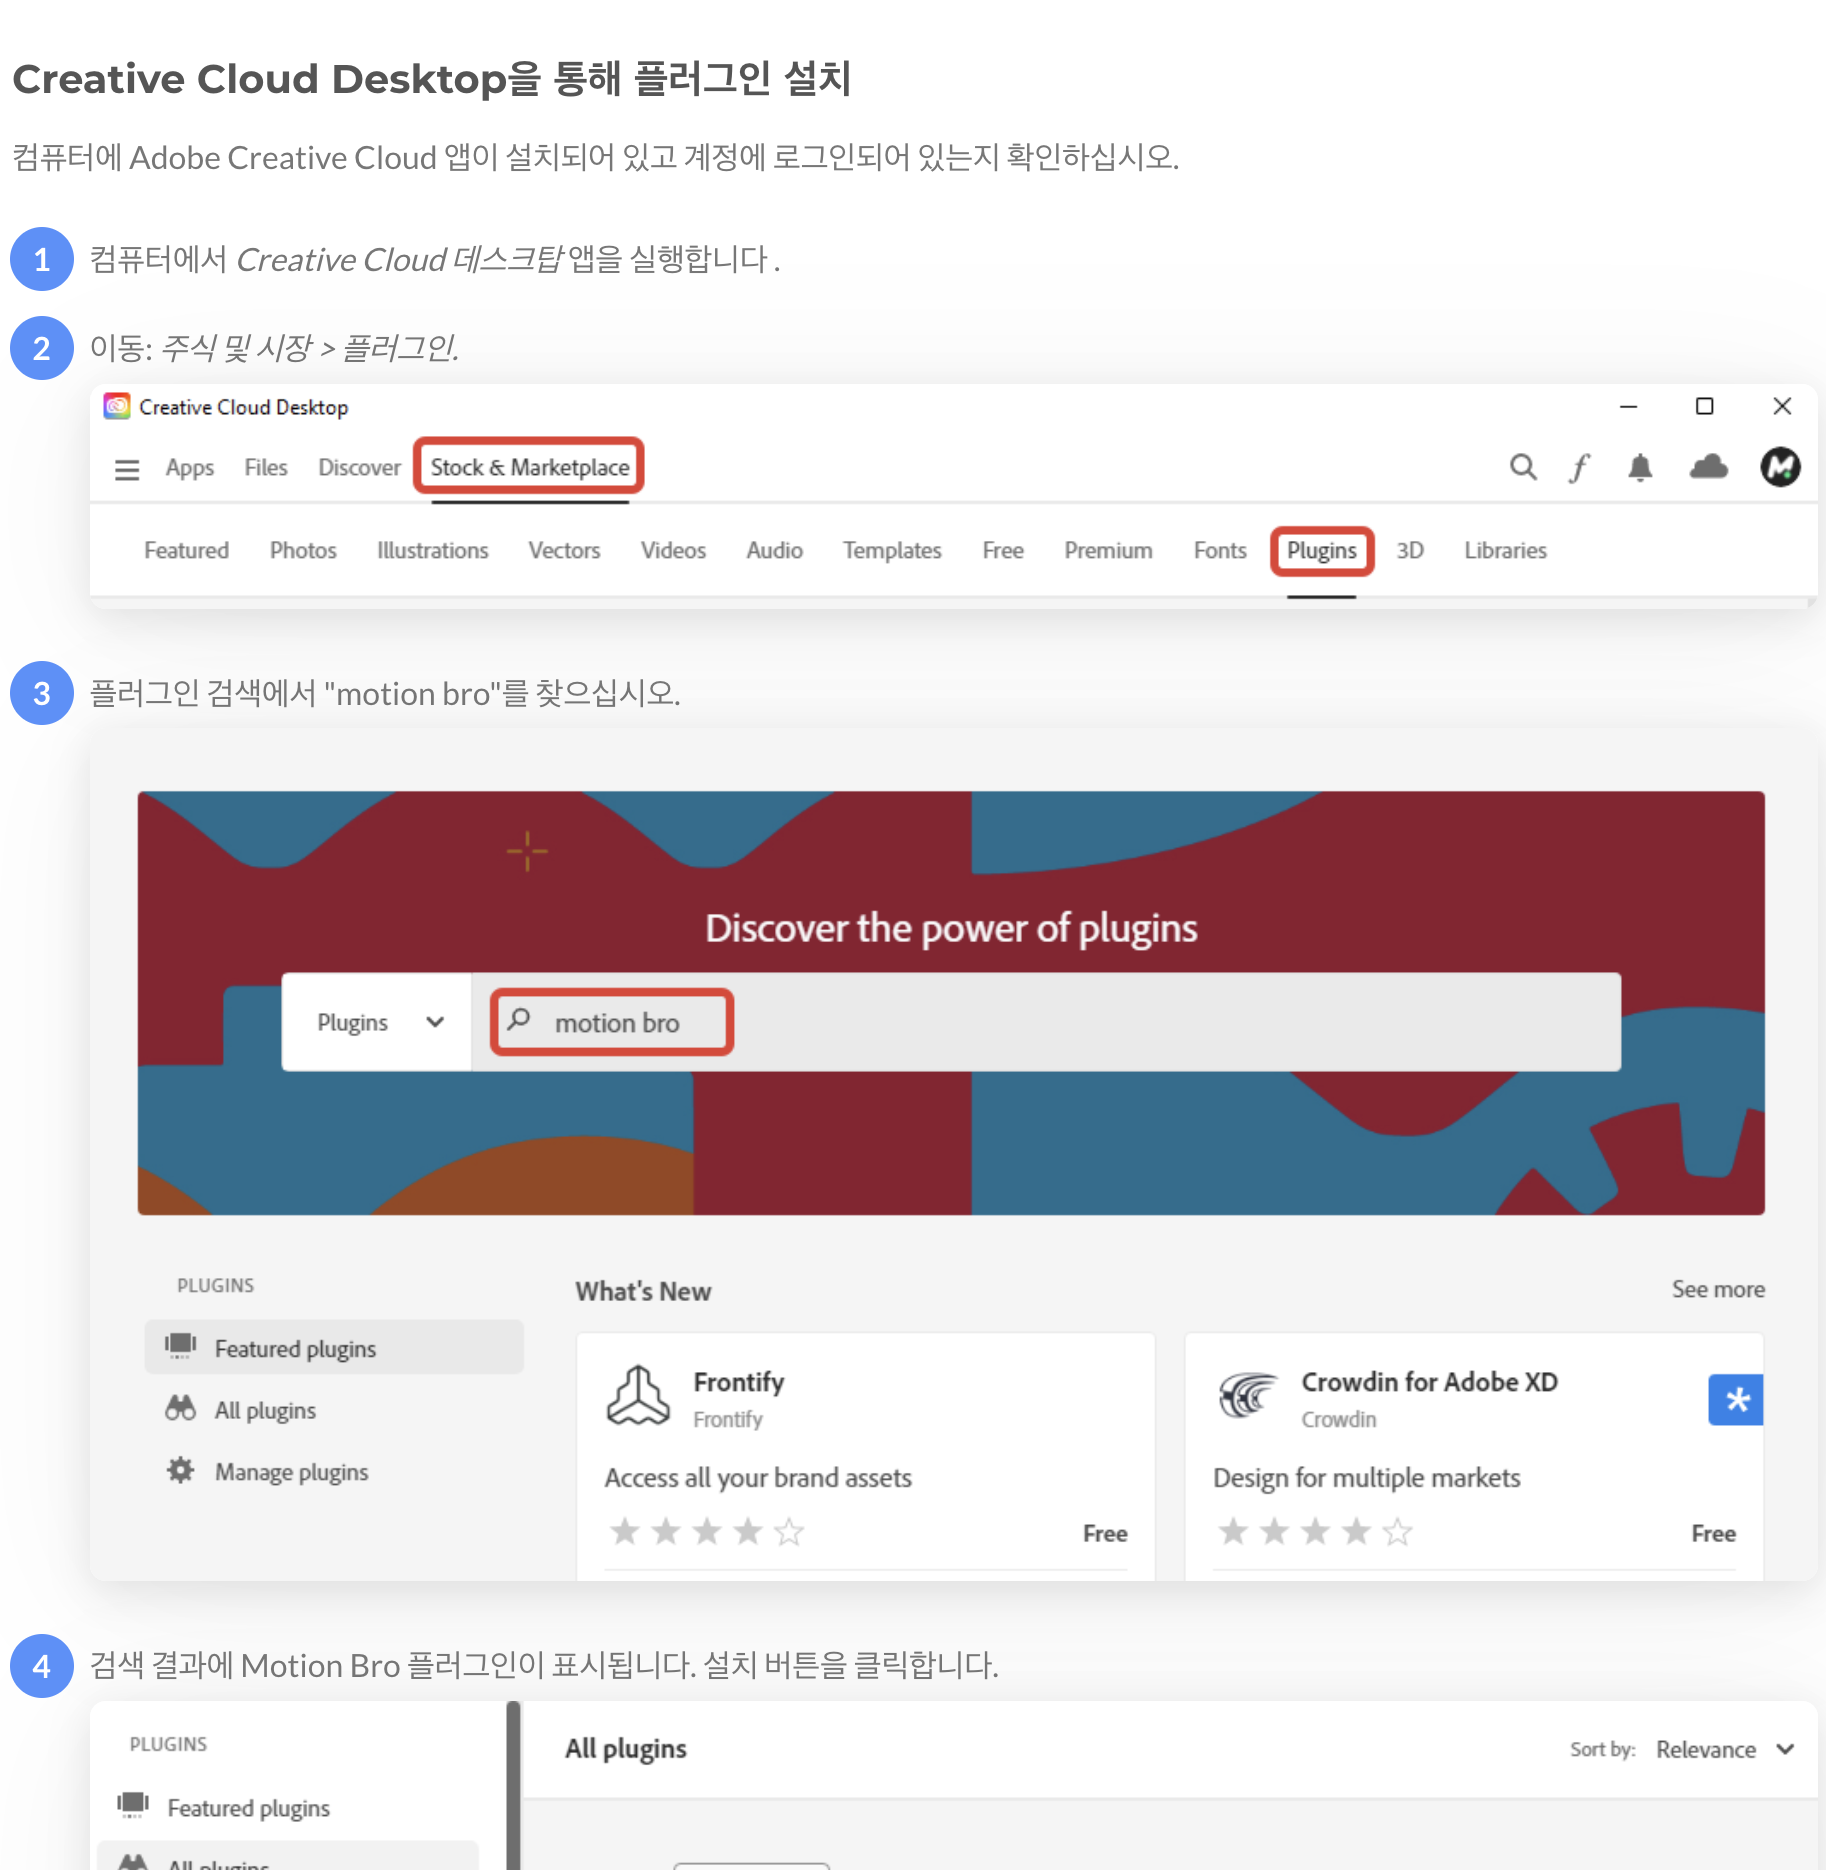Open notifications bell icon
The height and width of the screenshot is (1870, 1826).
(1640, 467)
